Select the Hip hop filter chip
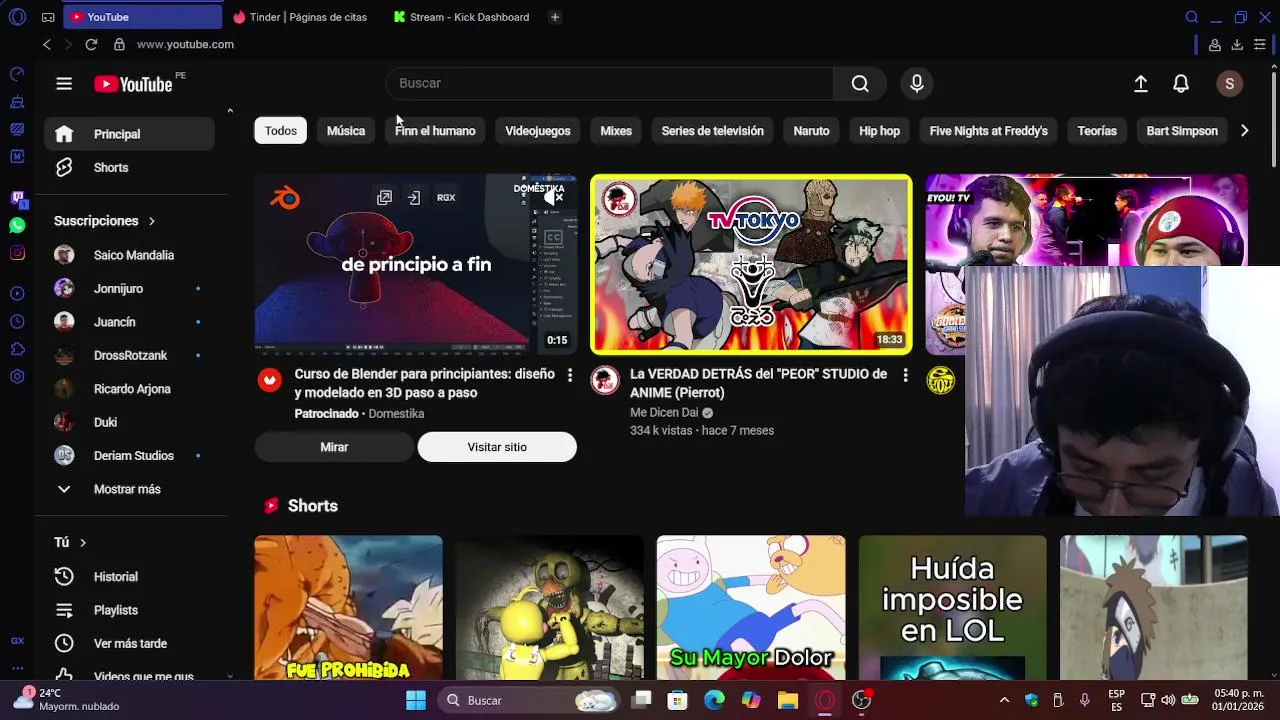The image size is (1280, 720). pyautogui.click(x=879, y=131)
